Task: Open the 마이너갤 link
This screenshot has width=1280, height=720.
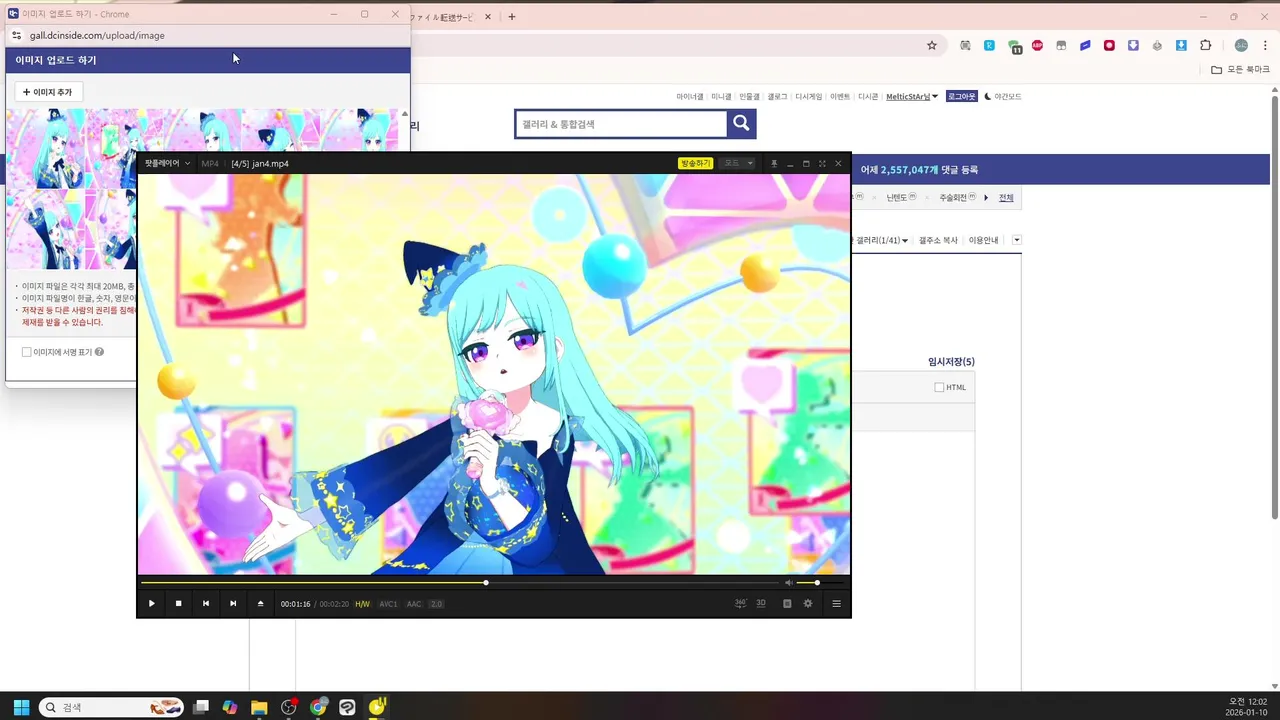Action: [x=690, y=97]
